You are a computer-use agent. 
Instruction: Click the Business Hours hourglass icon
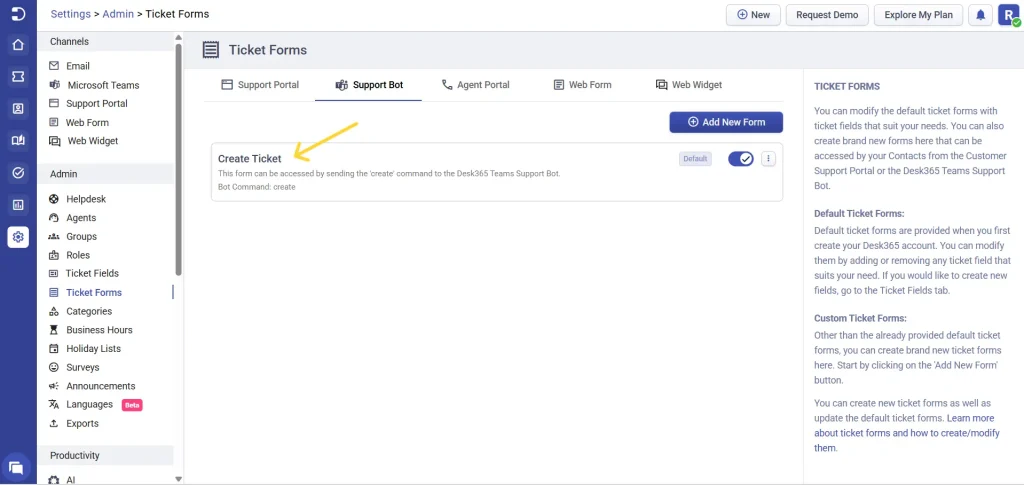tap(54, 330)
